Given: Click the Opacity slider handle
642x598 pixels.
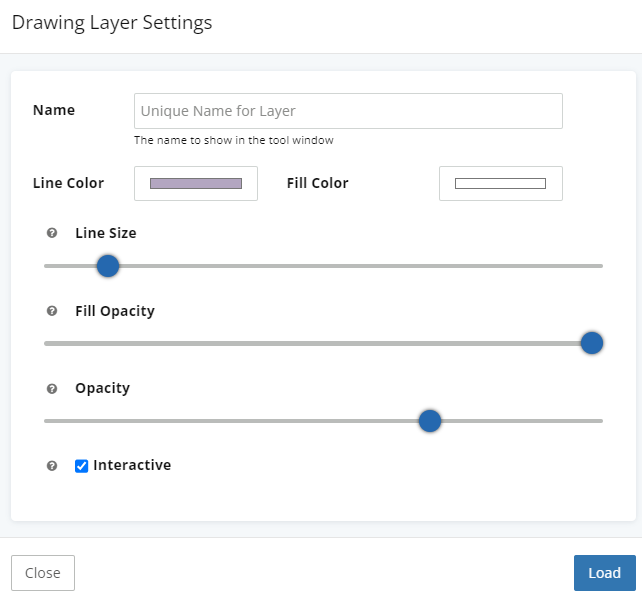Looking at the screenshot, I should (430, 421).
